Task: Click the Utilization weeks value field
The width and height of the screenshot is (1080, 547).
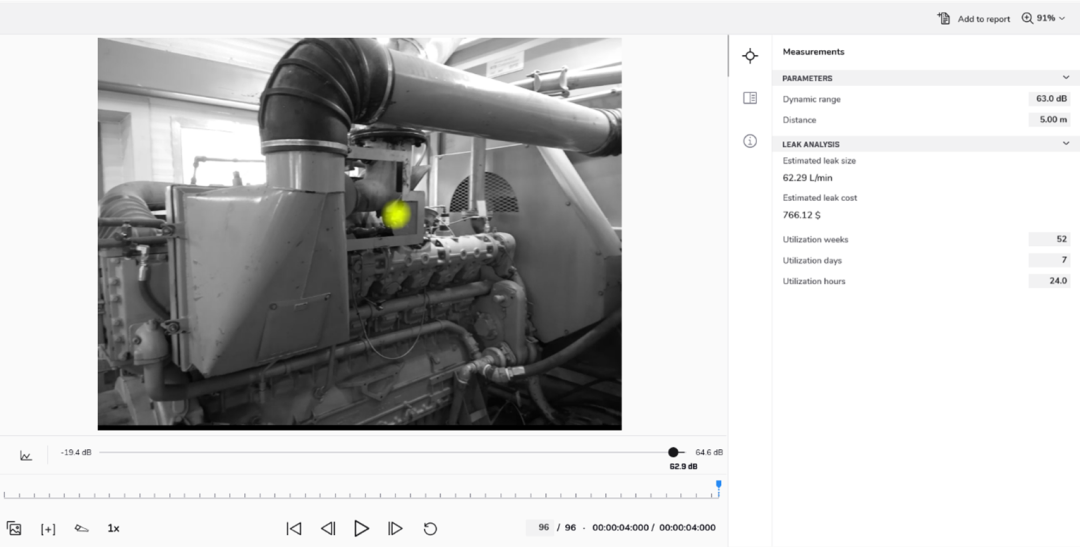Action: point(1049,240)
